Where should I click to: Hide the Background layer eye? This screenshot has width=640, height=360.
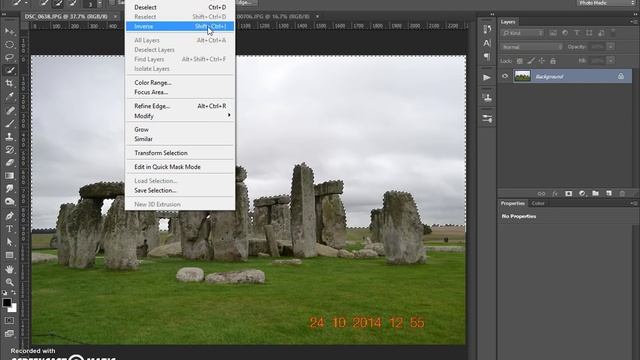coord(505,76)
